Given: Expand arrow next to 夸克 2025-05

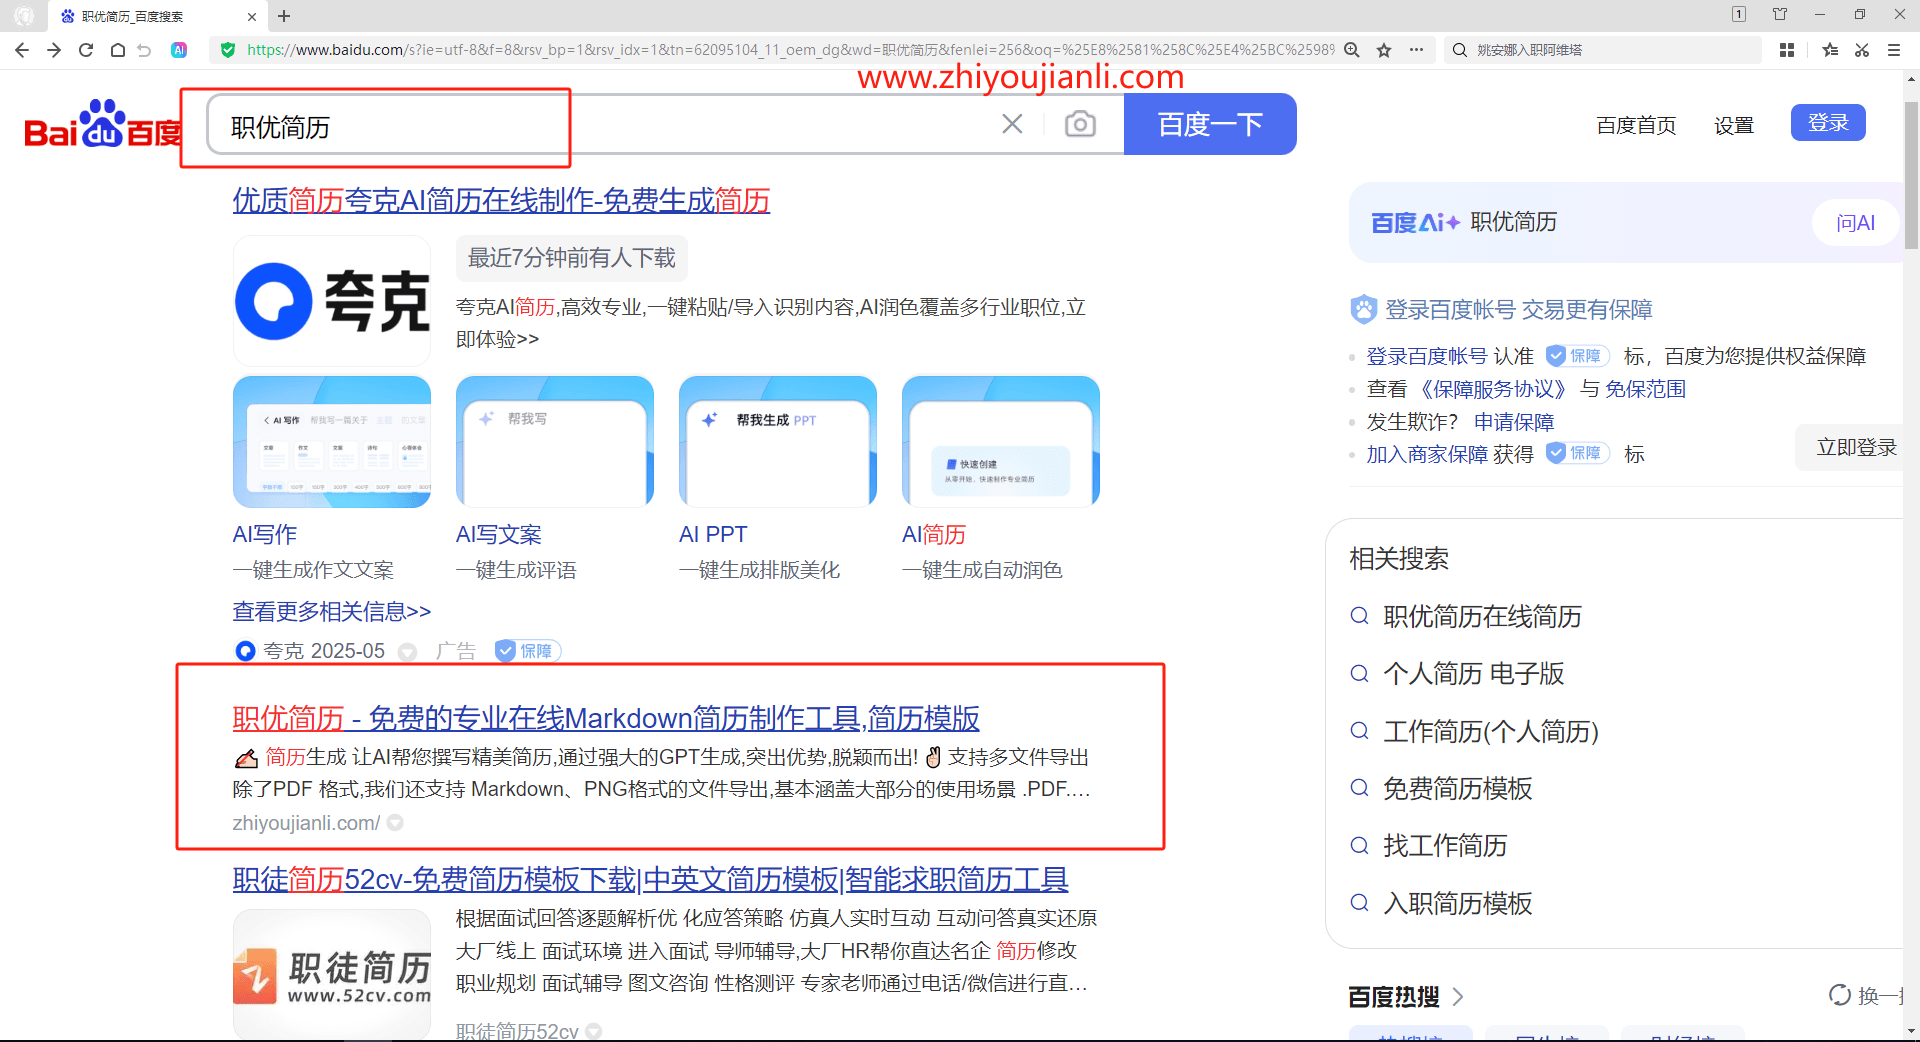Looking at the screenshot, I should (x=407, y=652).
